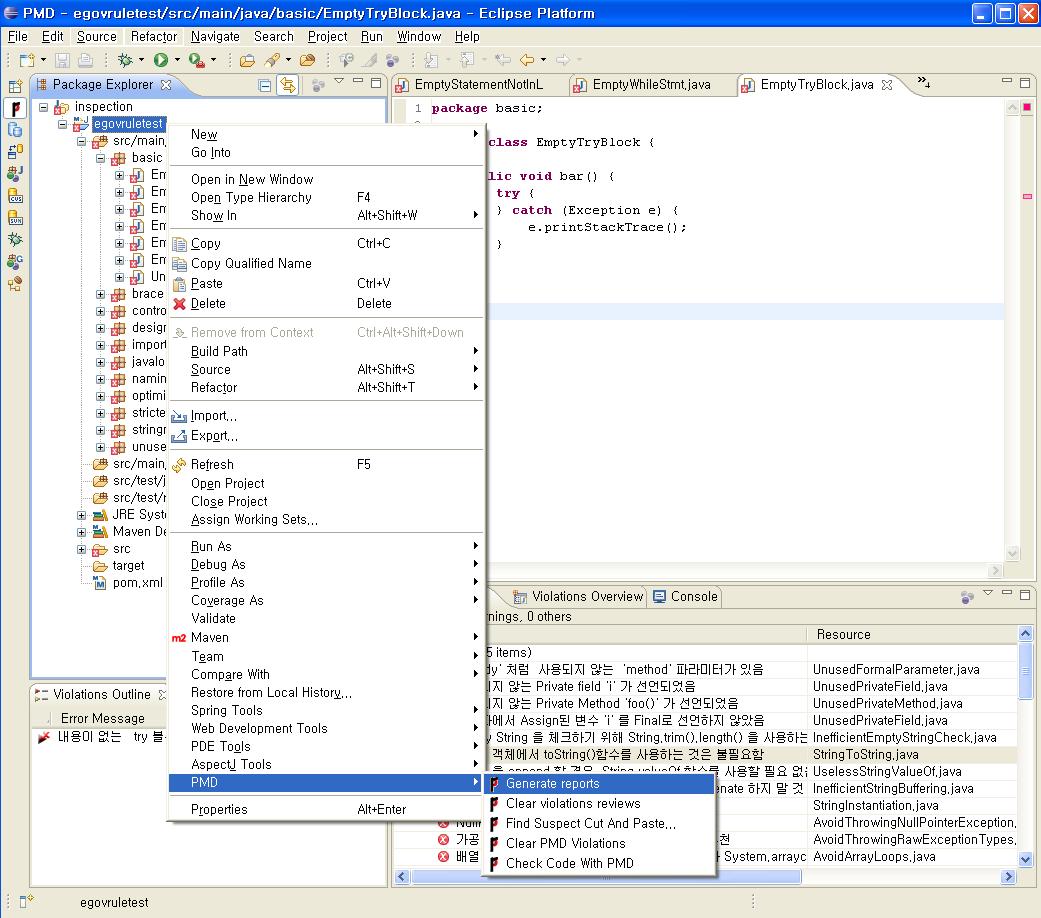Choose Check Code With PMD
This screenshot has width=1041, height=918.
[569, 863]
